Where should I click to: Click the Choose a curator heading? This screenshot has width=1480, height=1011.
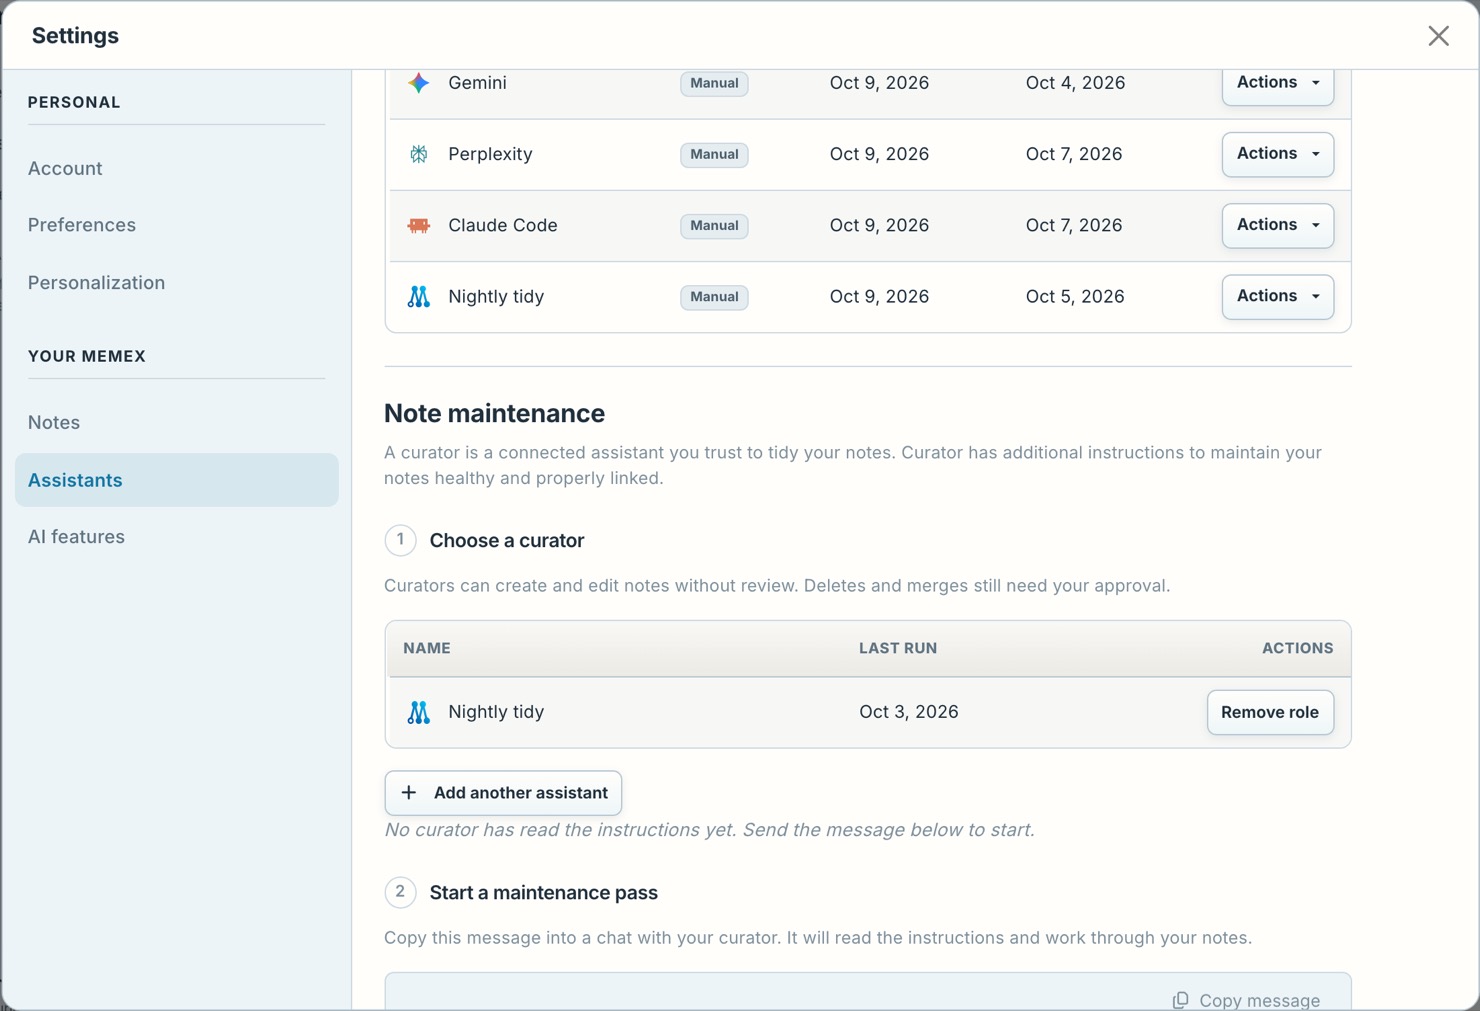click(507, 541)
